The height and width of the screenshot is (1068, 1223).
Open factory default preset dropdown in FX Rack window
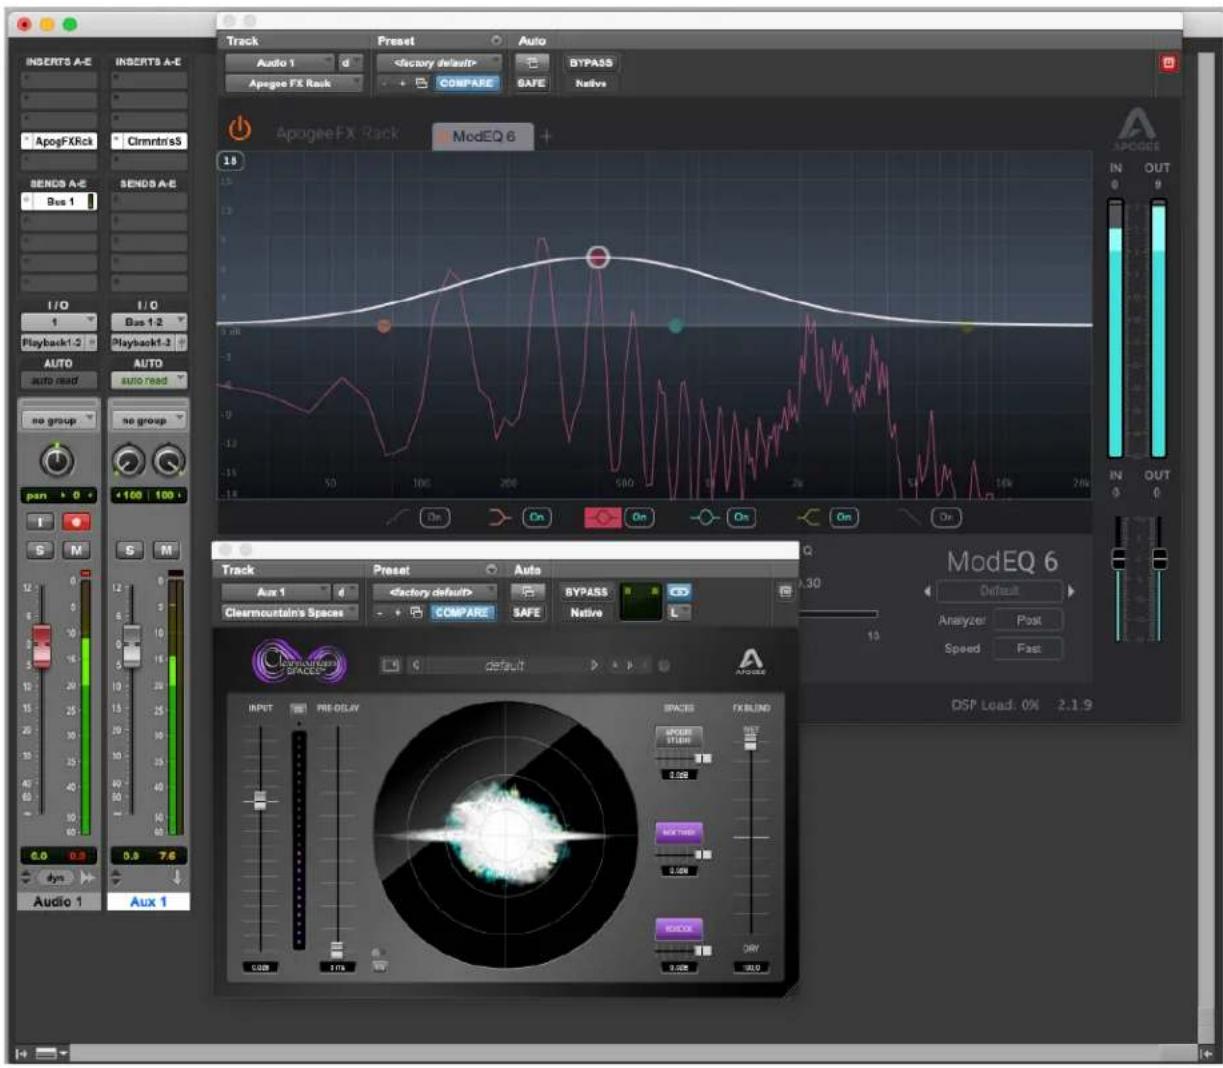coord(439,63)
